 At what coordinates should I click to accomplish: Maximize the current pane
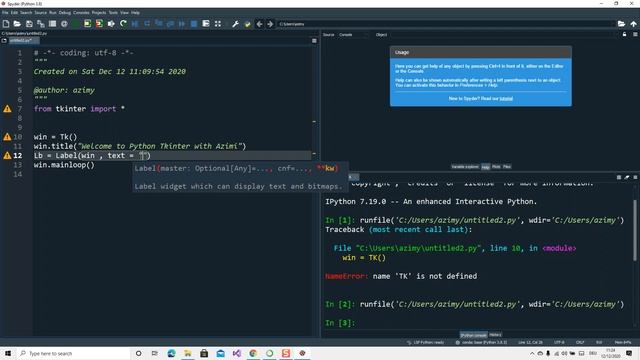pyautogui.click(x=206, y=24)
